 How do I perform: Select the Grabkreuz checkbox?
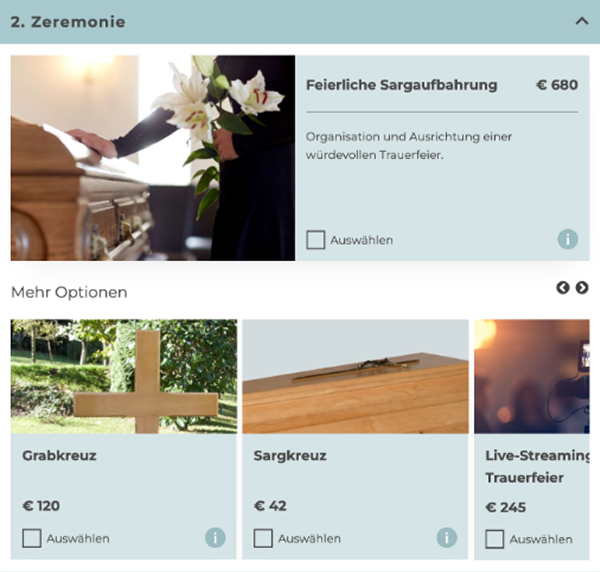click(32, 538)
